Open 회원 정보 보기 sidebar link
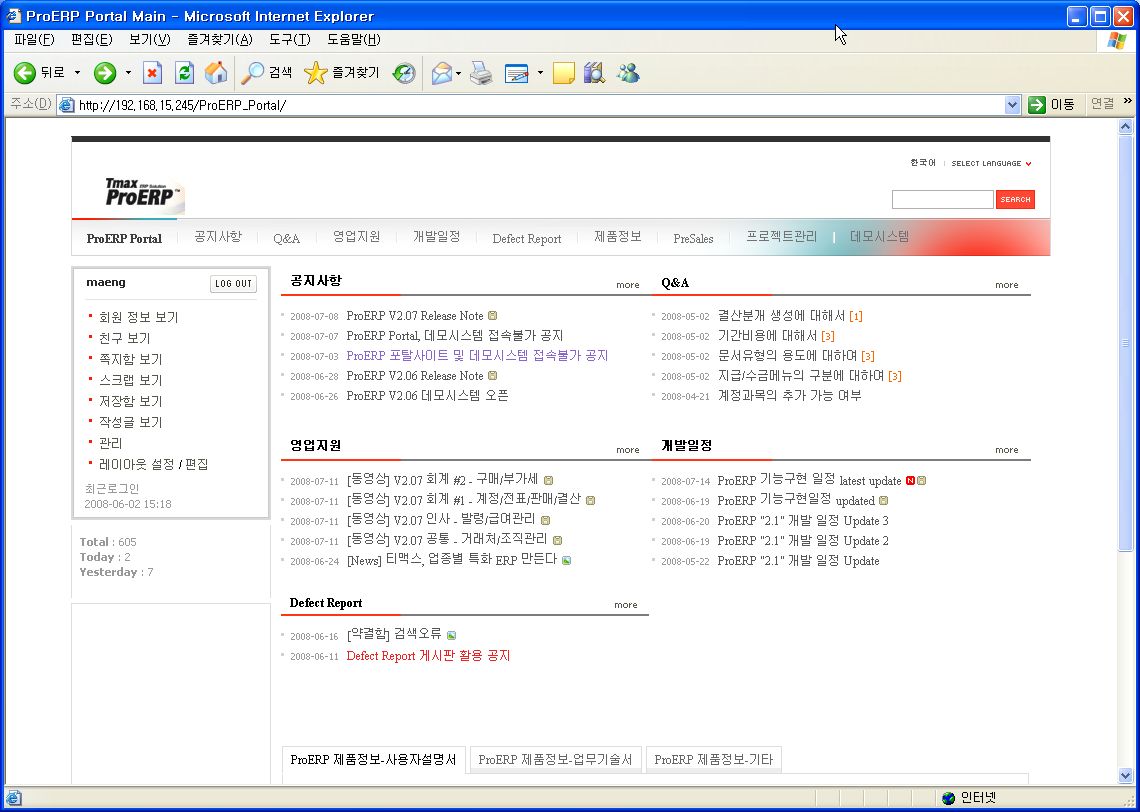Image resolution: width=1140 pixels, height=812 pixels. [138, 317]
